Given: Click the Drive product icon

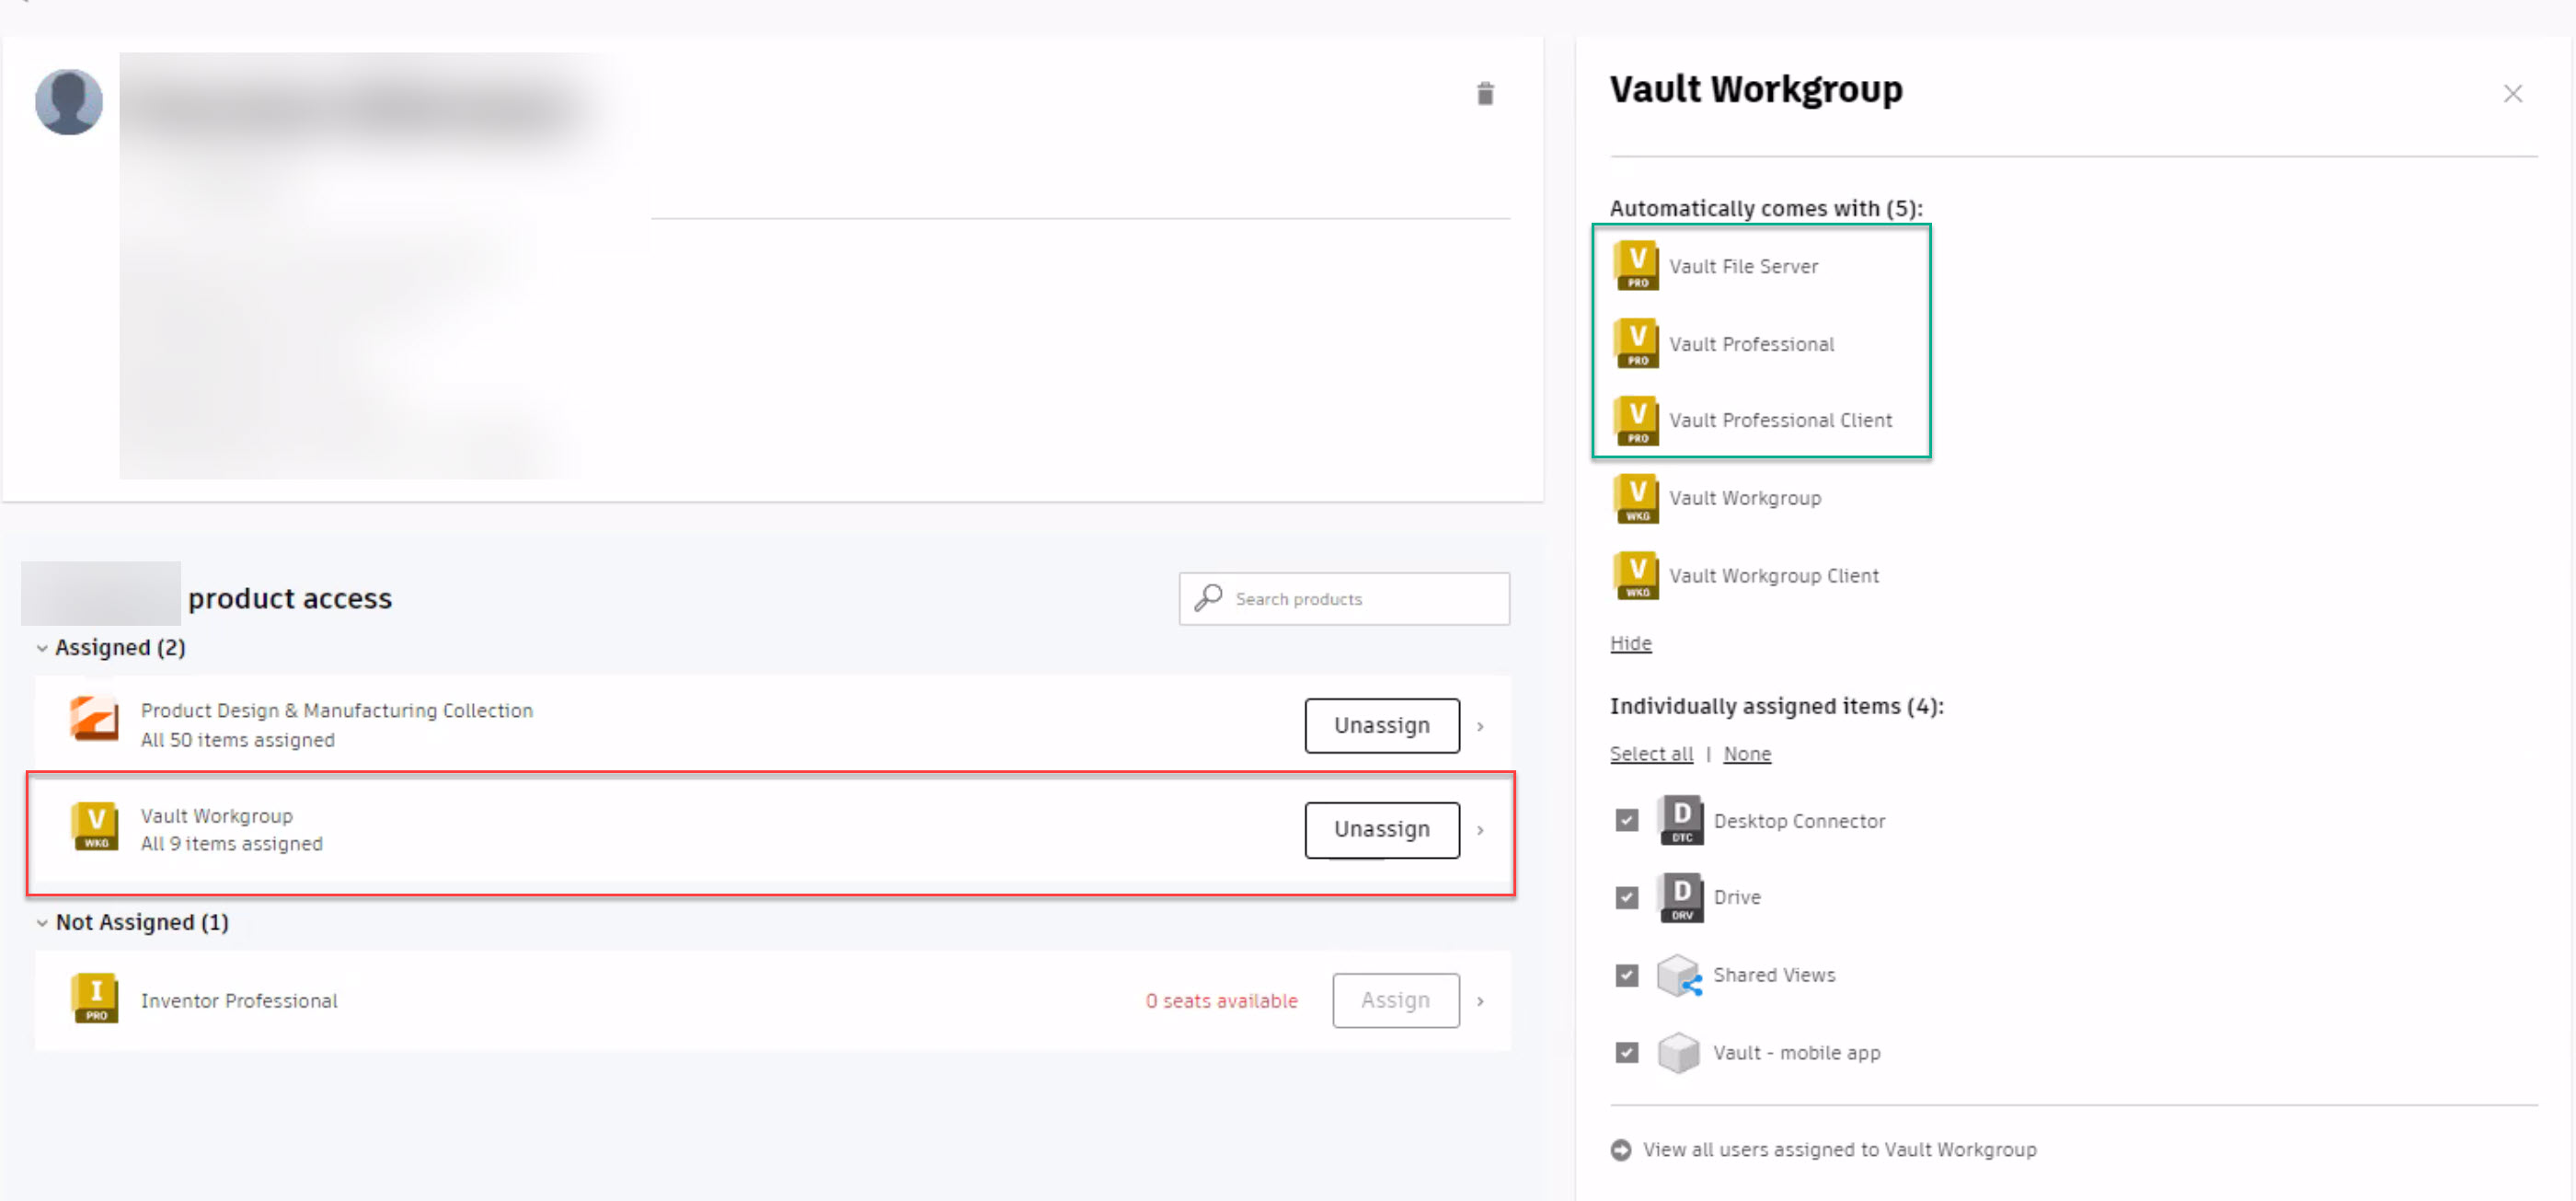Looking at the screenshot, I should (1681, 897).
